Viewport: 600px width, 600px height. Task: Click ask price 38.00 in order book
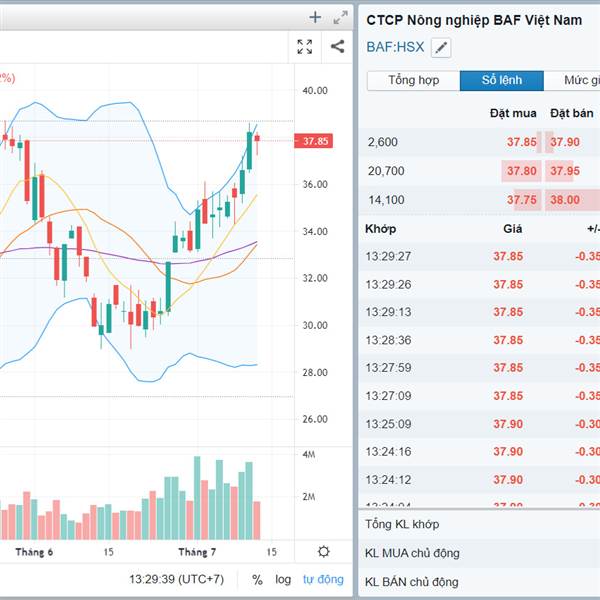pyautogui.click(x=564, y=200)
